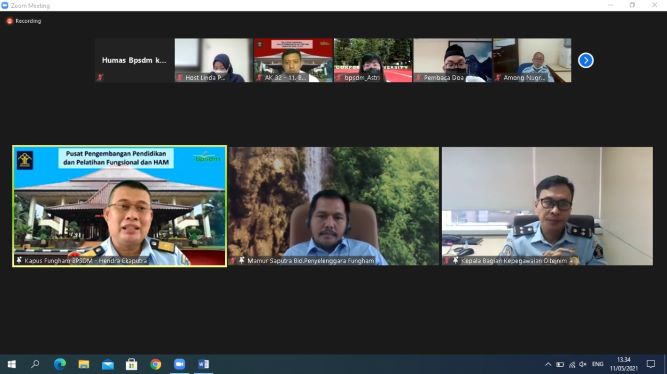Viewport: 667px width, 374px height.
Task: Switch to Word document in taskbar
Action: point(203,364)
